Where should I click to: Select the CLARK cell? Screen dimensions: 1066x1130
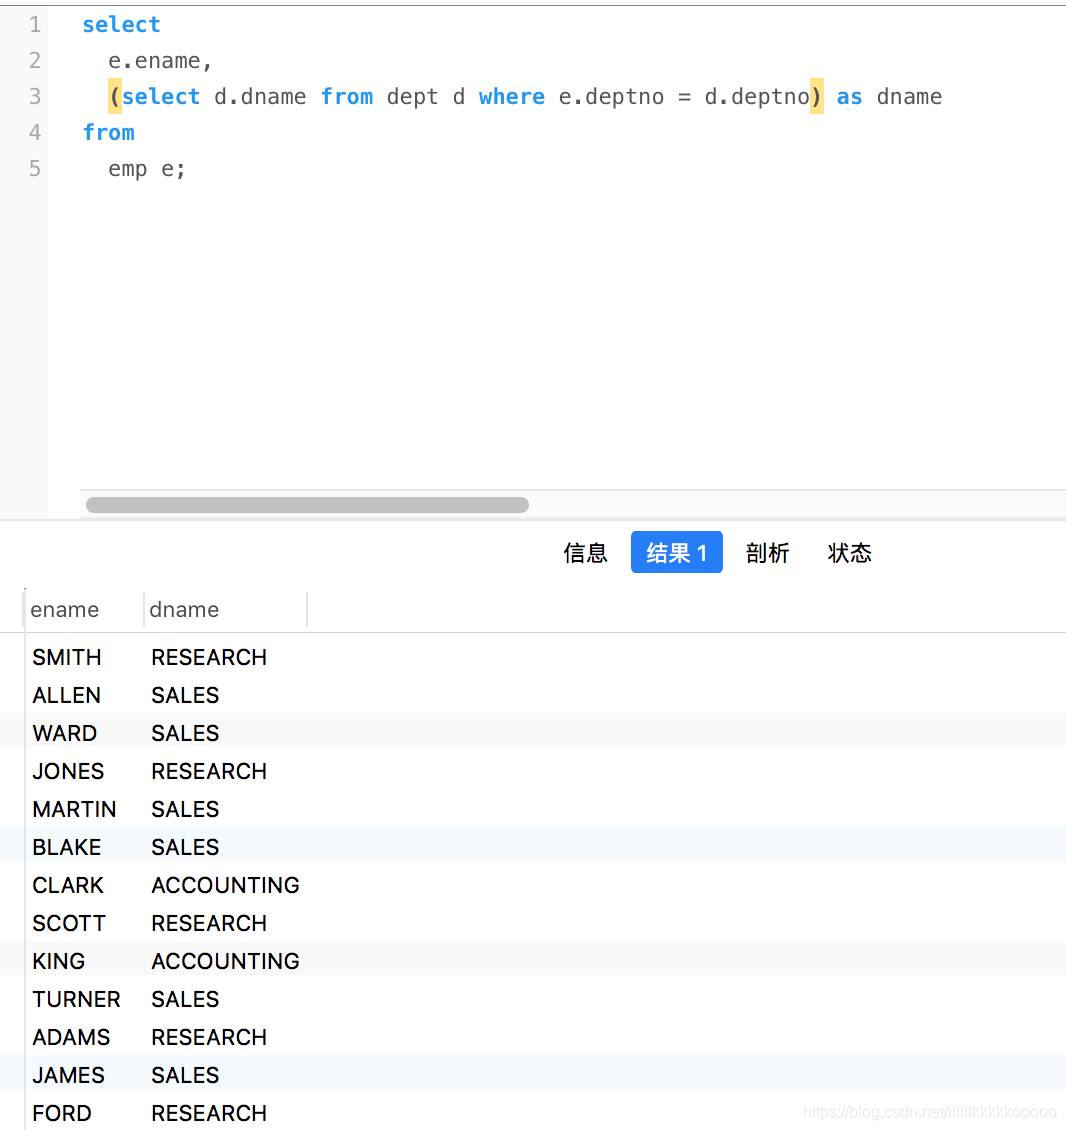point(68,885)
